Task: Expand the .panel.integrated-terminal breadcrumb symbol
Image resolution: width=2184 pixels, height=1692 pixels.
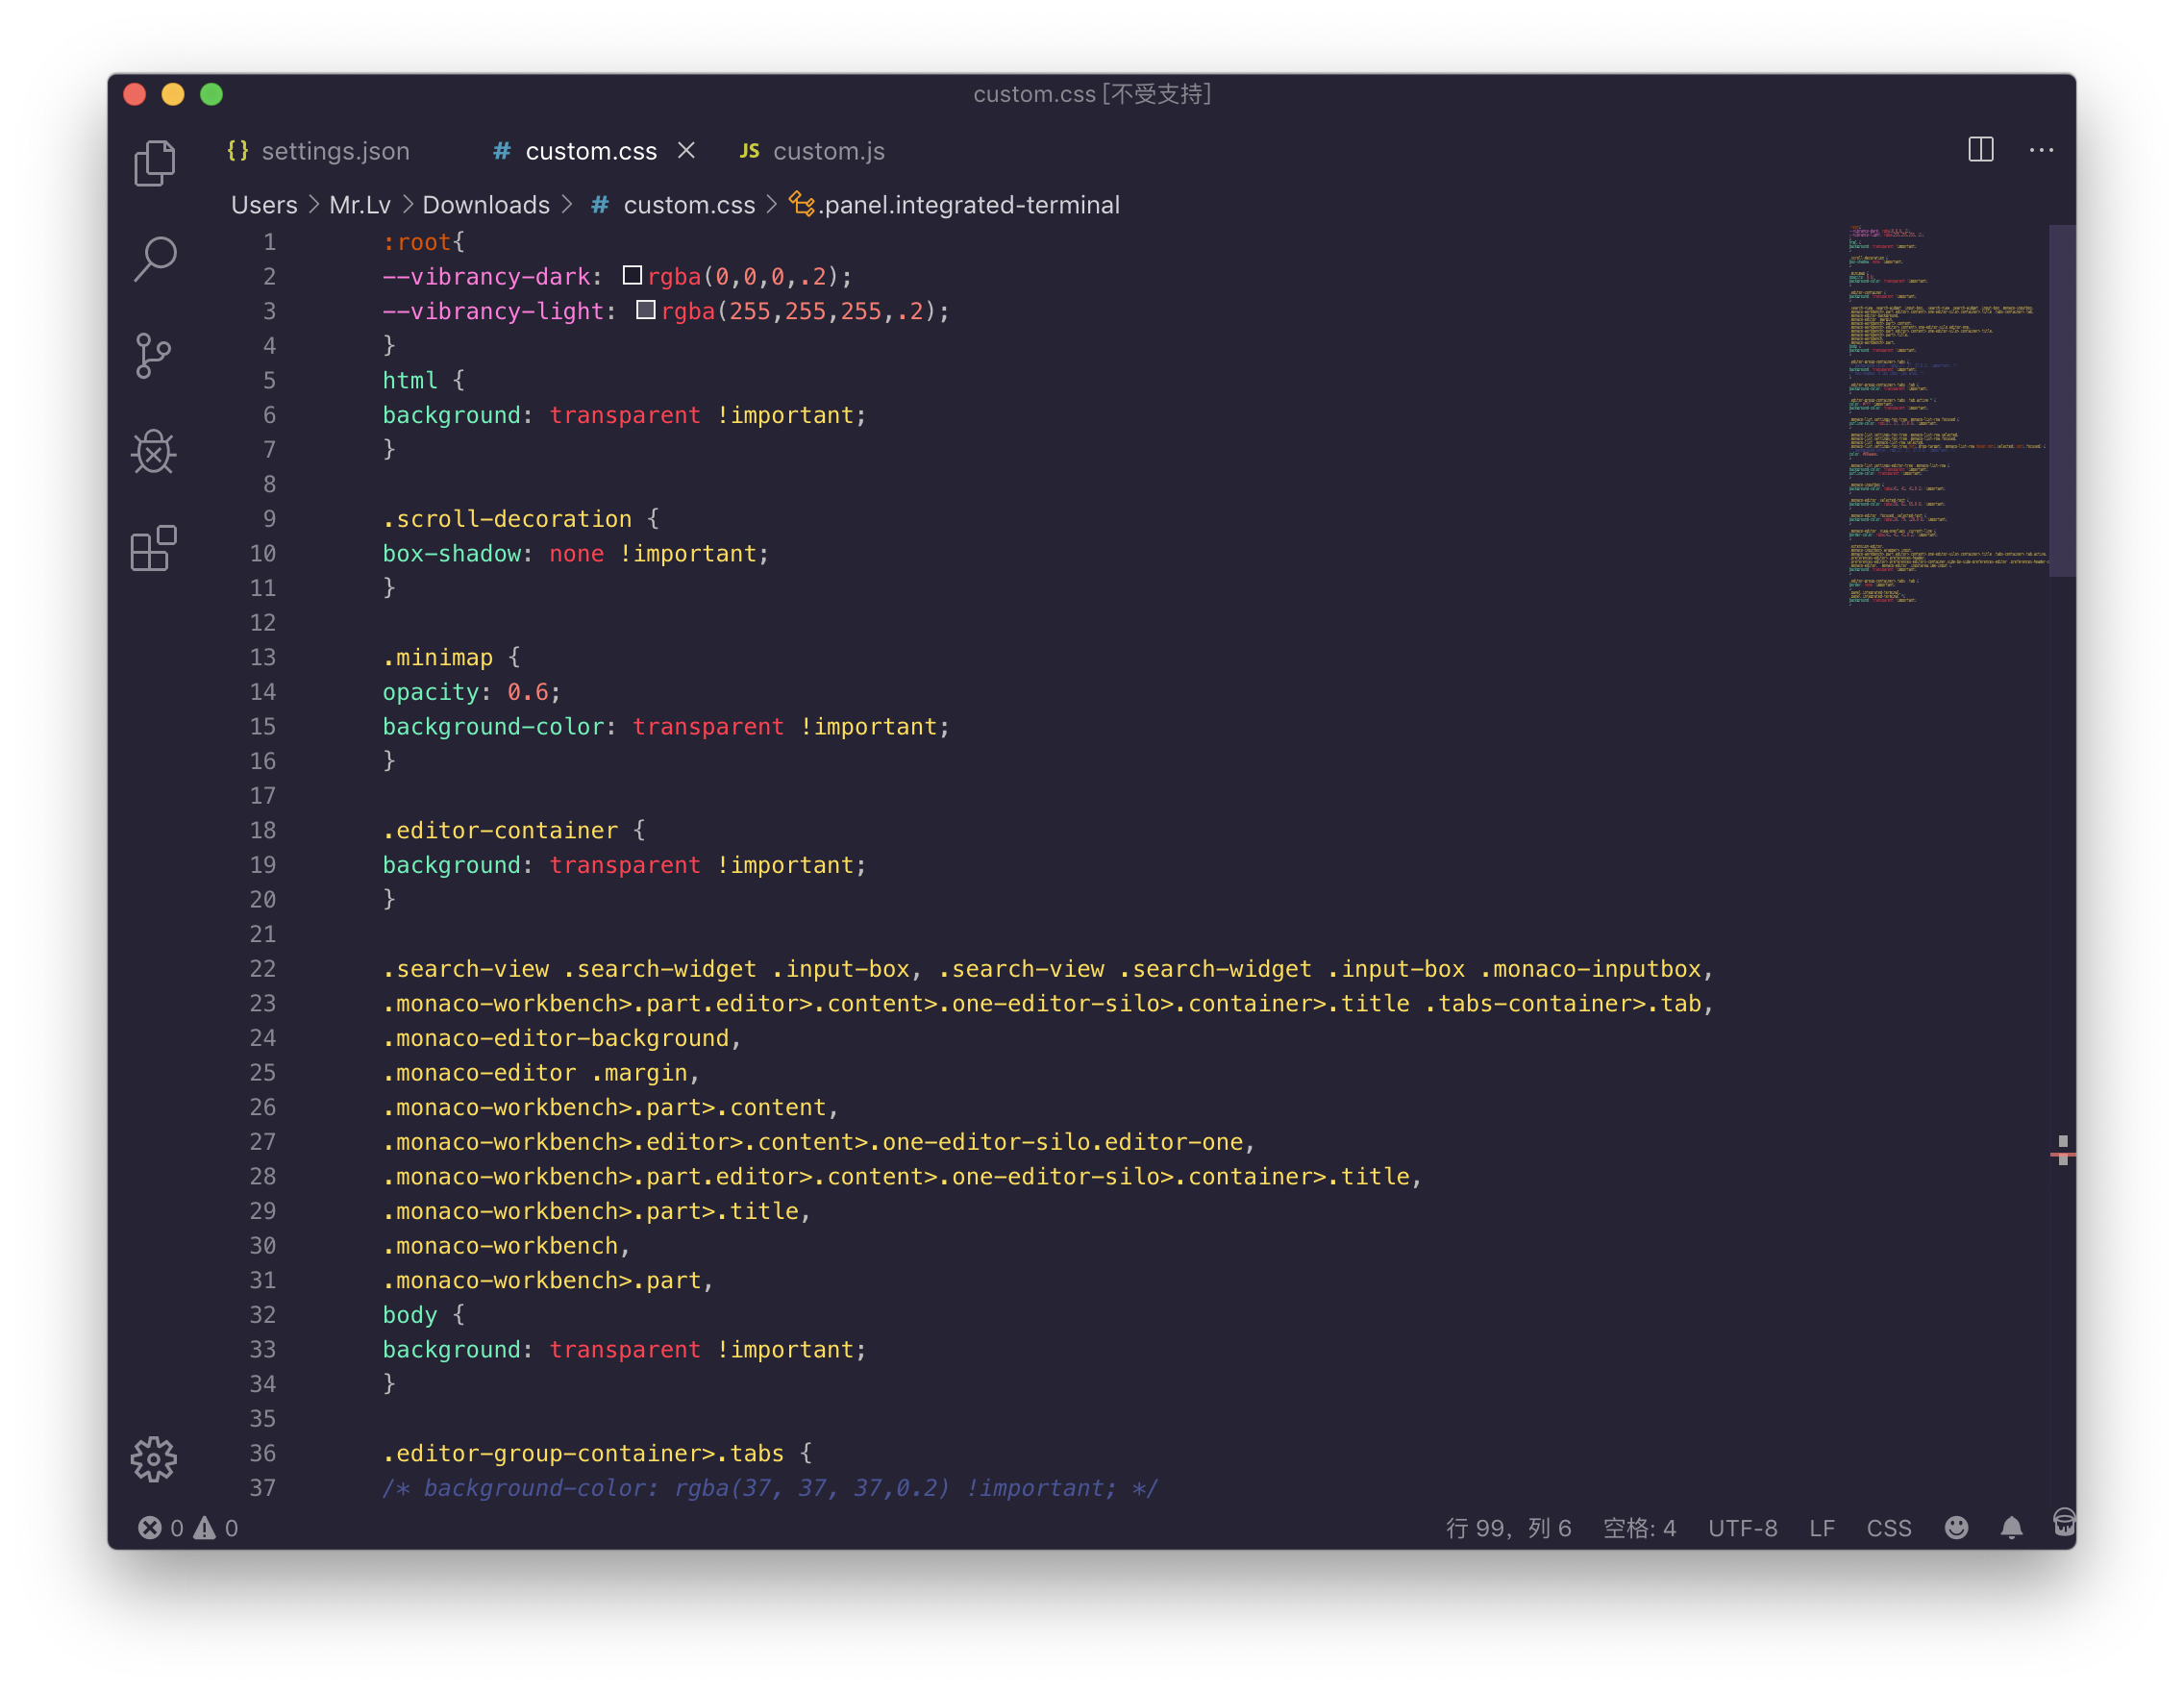Action: point(969,205)
